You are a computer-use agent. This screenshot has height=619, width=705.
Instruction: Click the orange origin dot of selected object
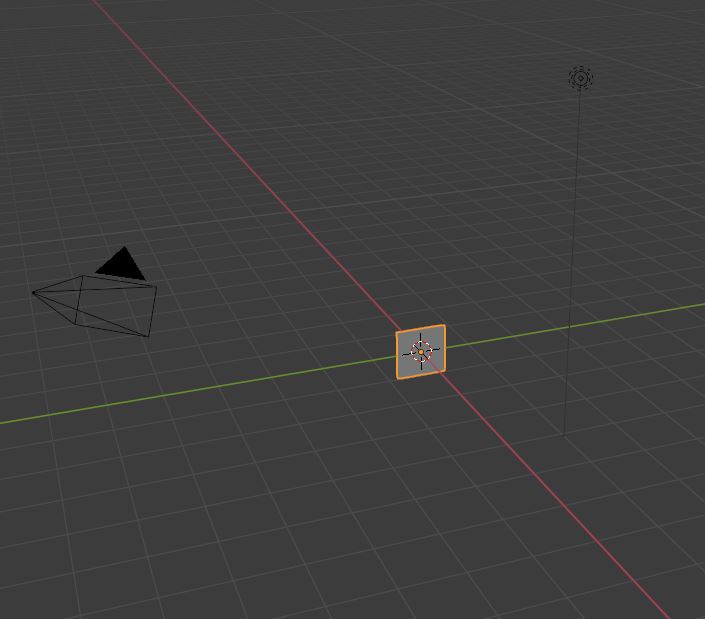pos(421,352)
